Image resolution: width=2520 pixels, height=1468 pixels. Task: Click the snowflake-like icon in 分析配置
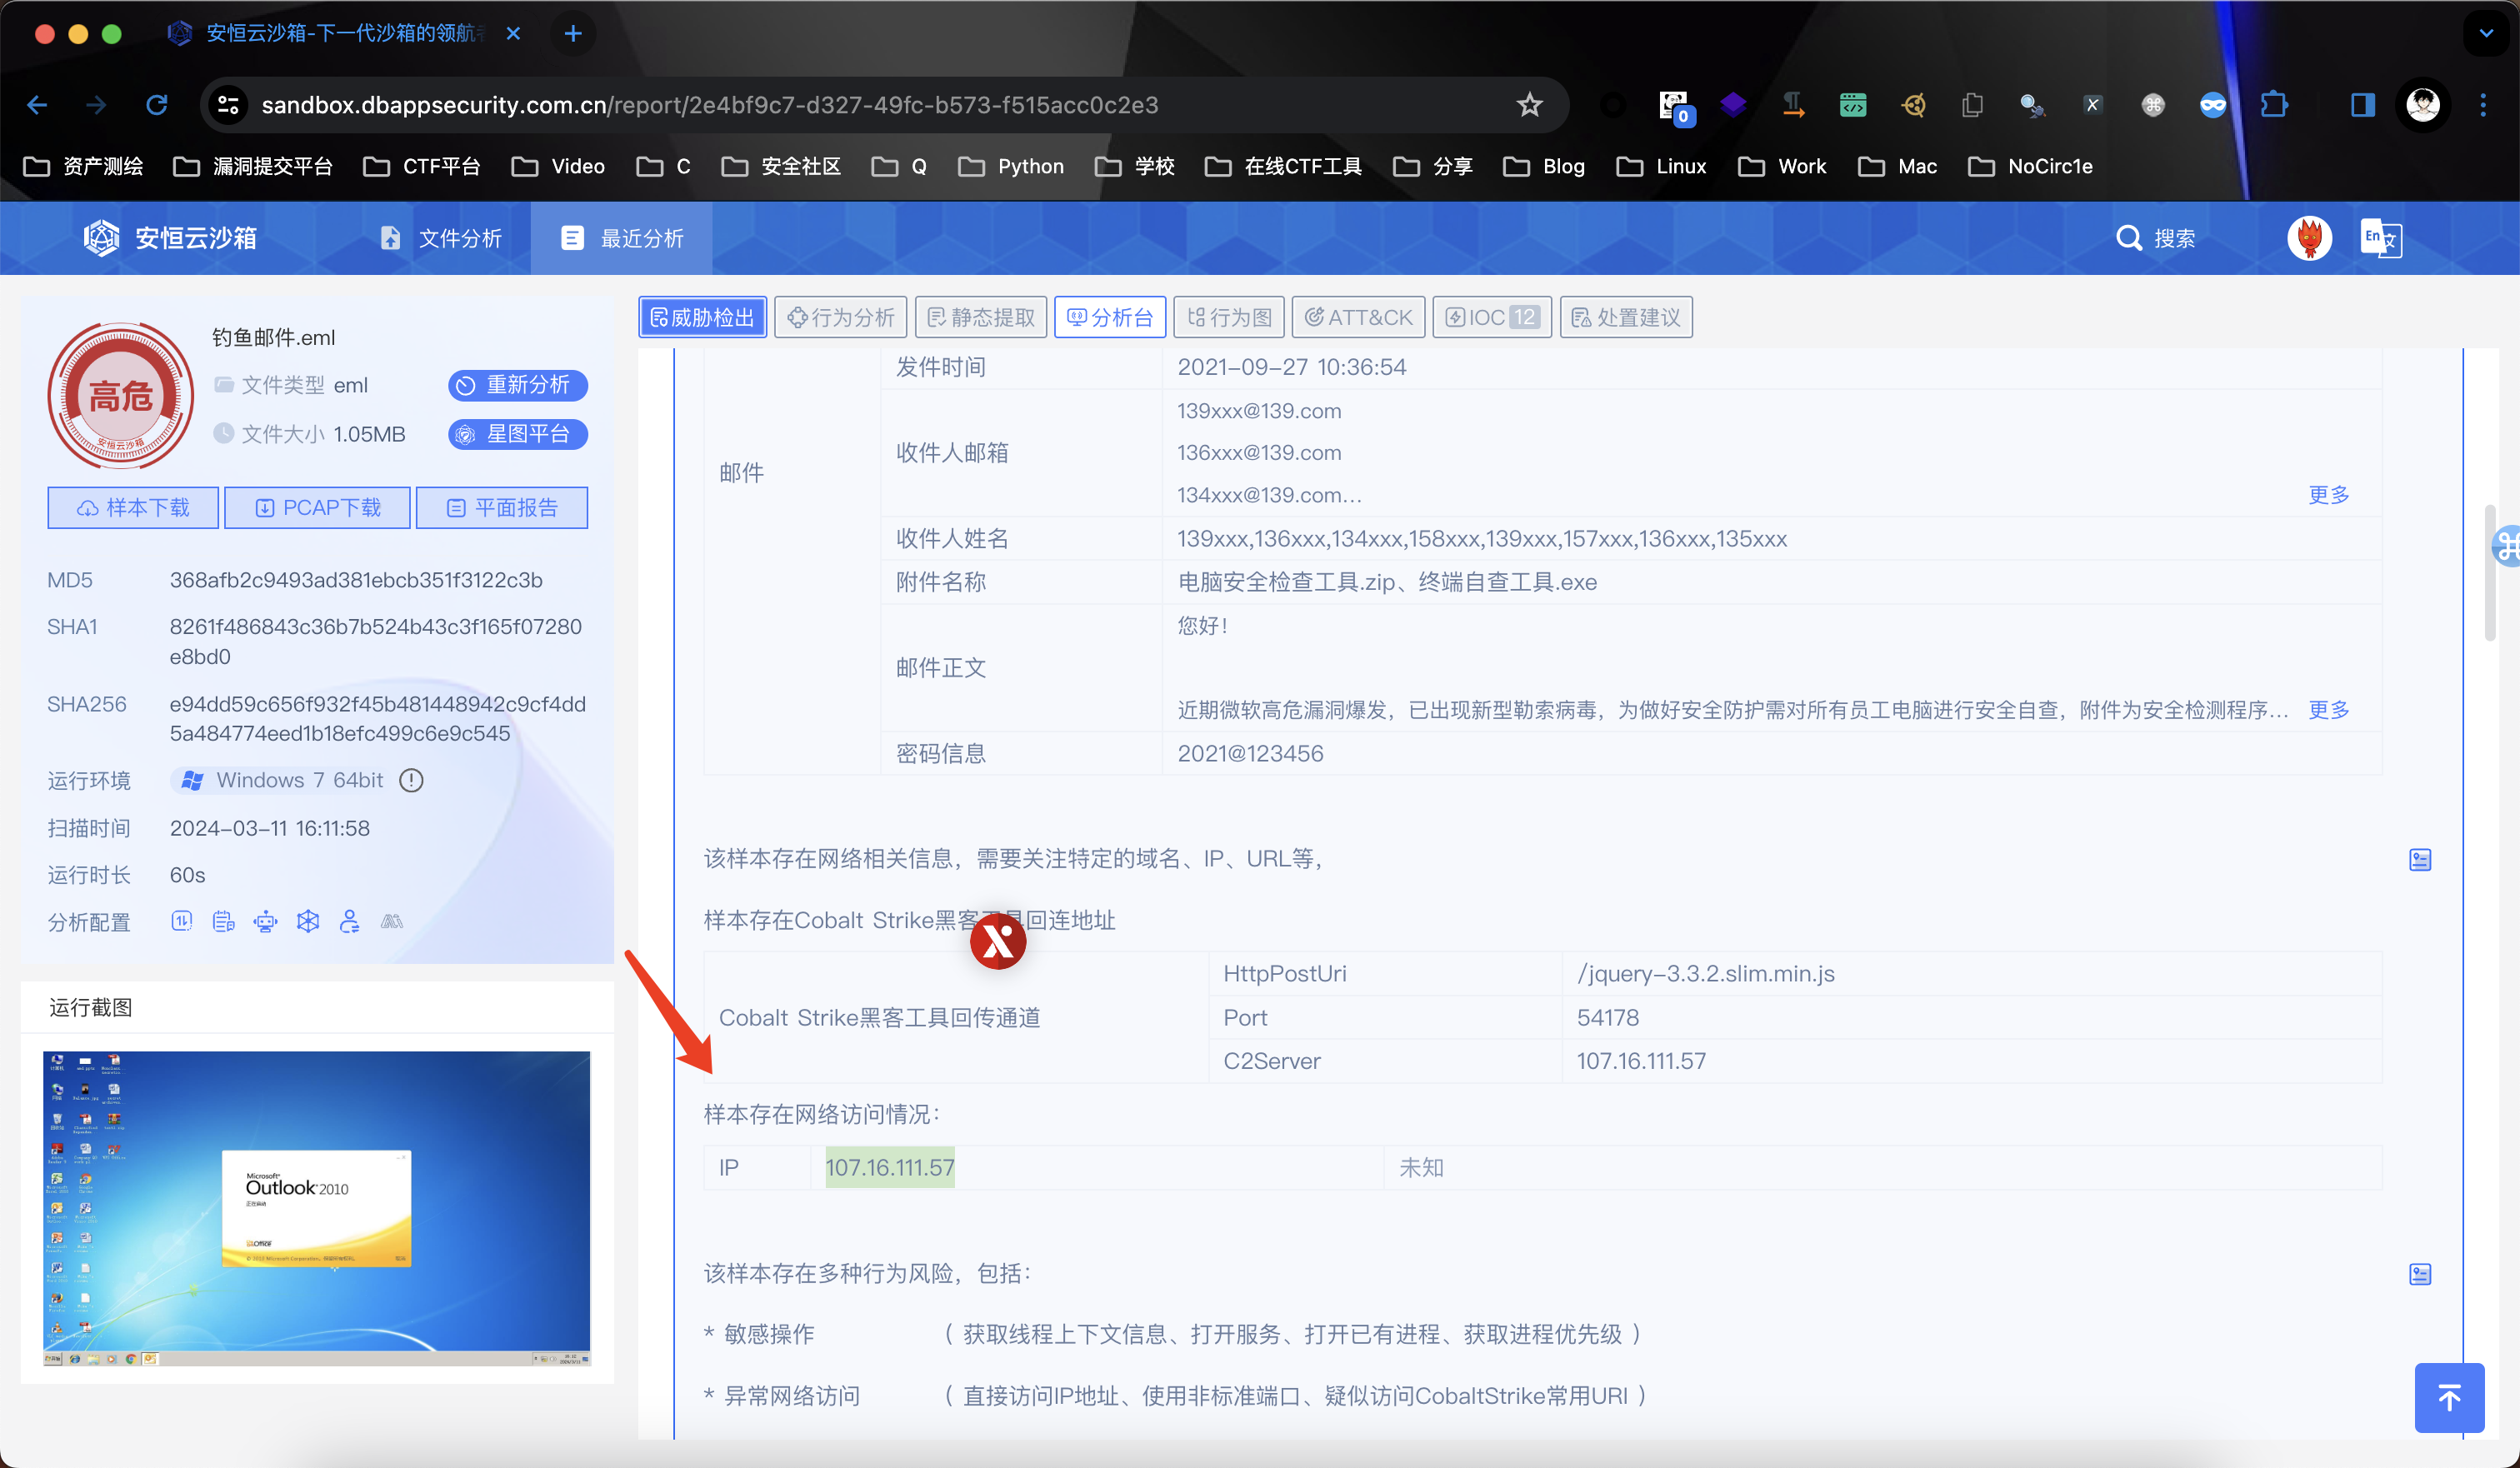click(x=308, y=921)
